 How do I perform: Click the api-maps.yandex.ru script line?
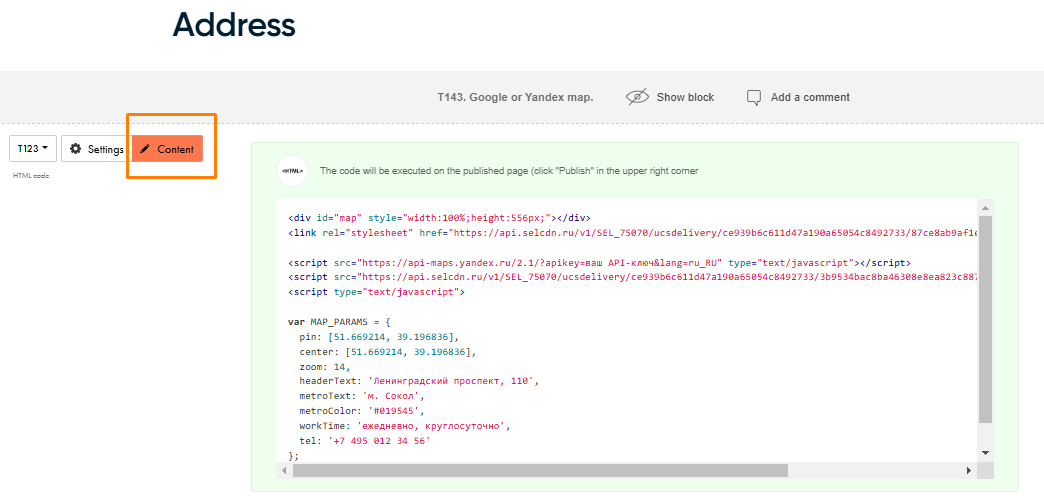pyautogui.click(x=599, y=262)
